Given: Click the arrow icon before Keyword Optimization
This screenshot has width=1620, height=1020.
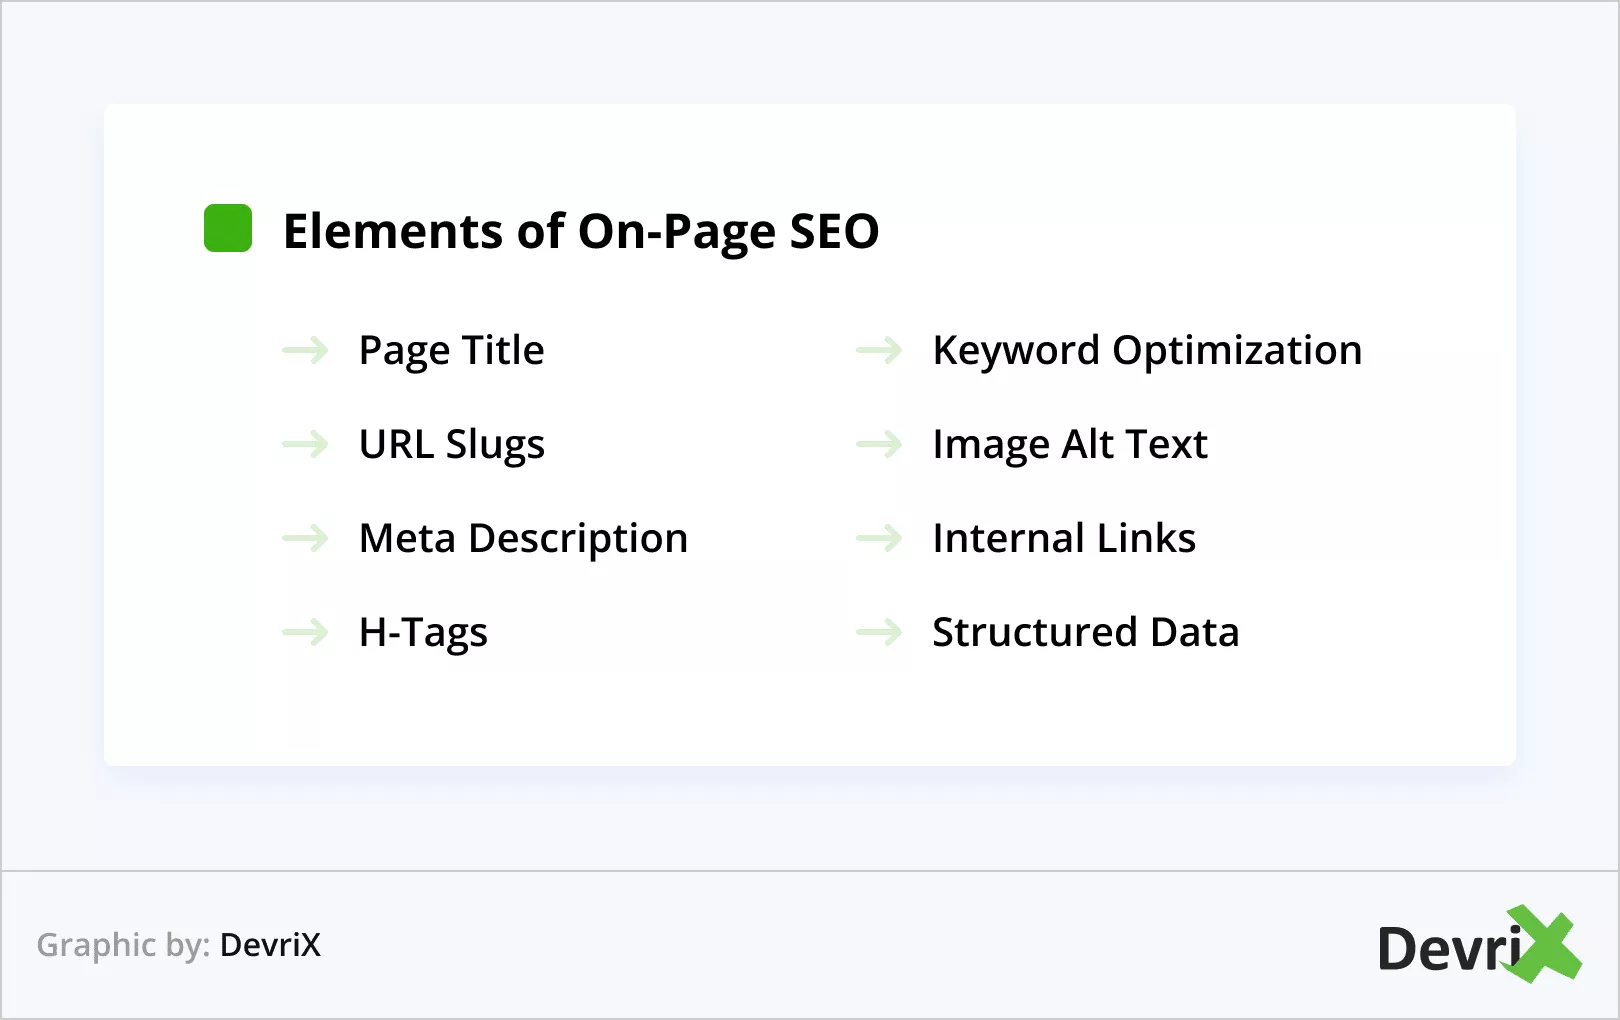Looking at the screenshot, I should [879, 350].
